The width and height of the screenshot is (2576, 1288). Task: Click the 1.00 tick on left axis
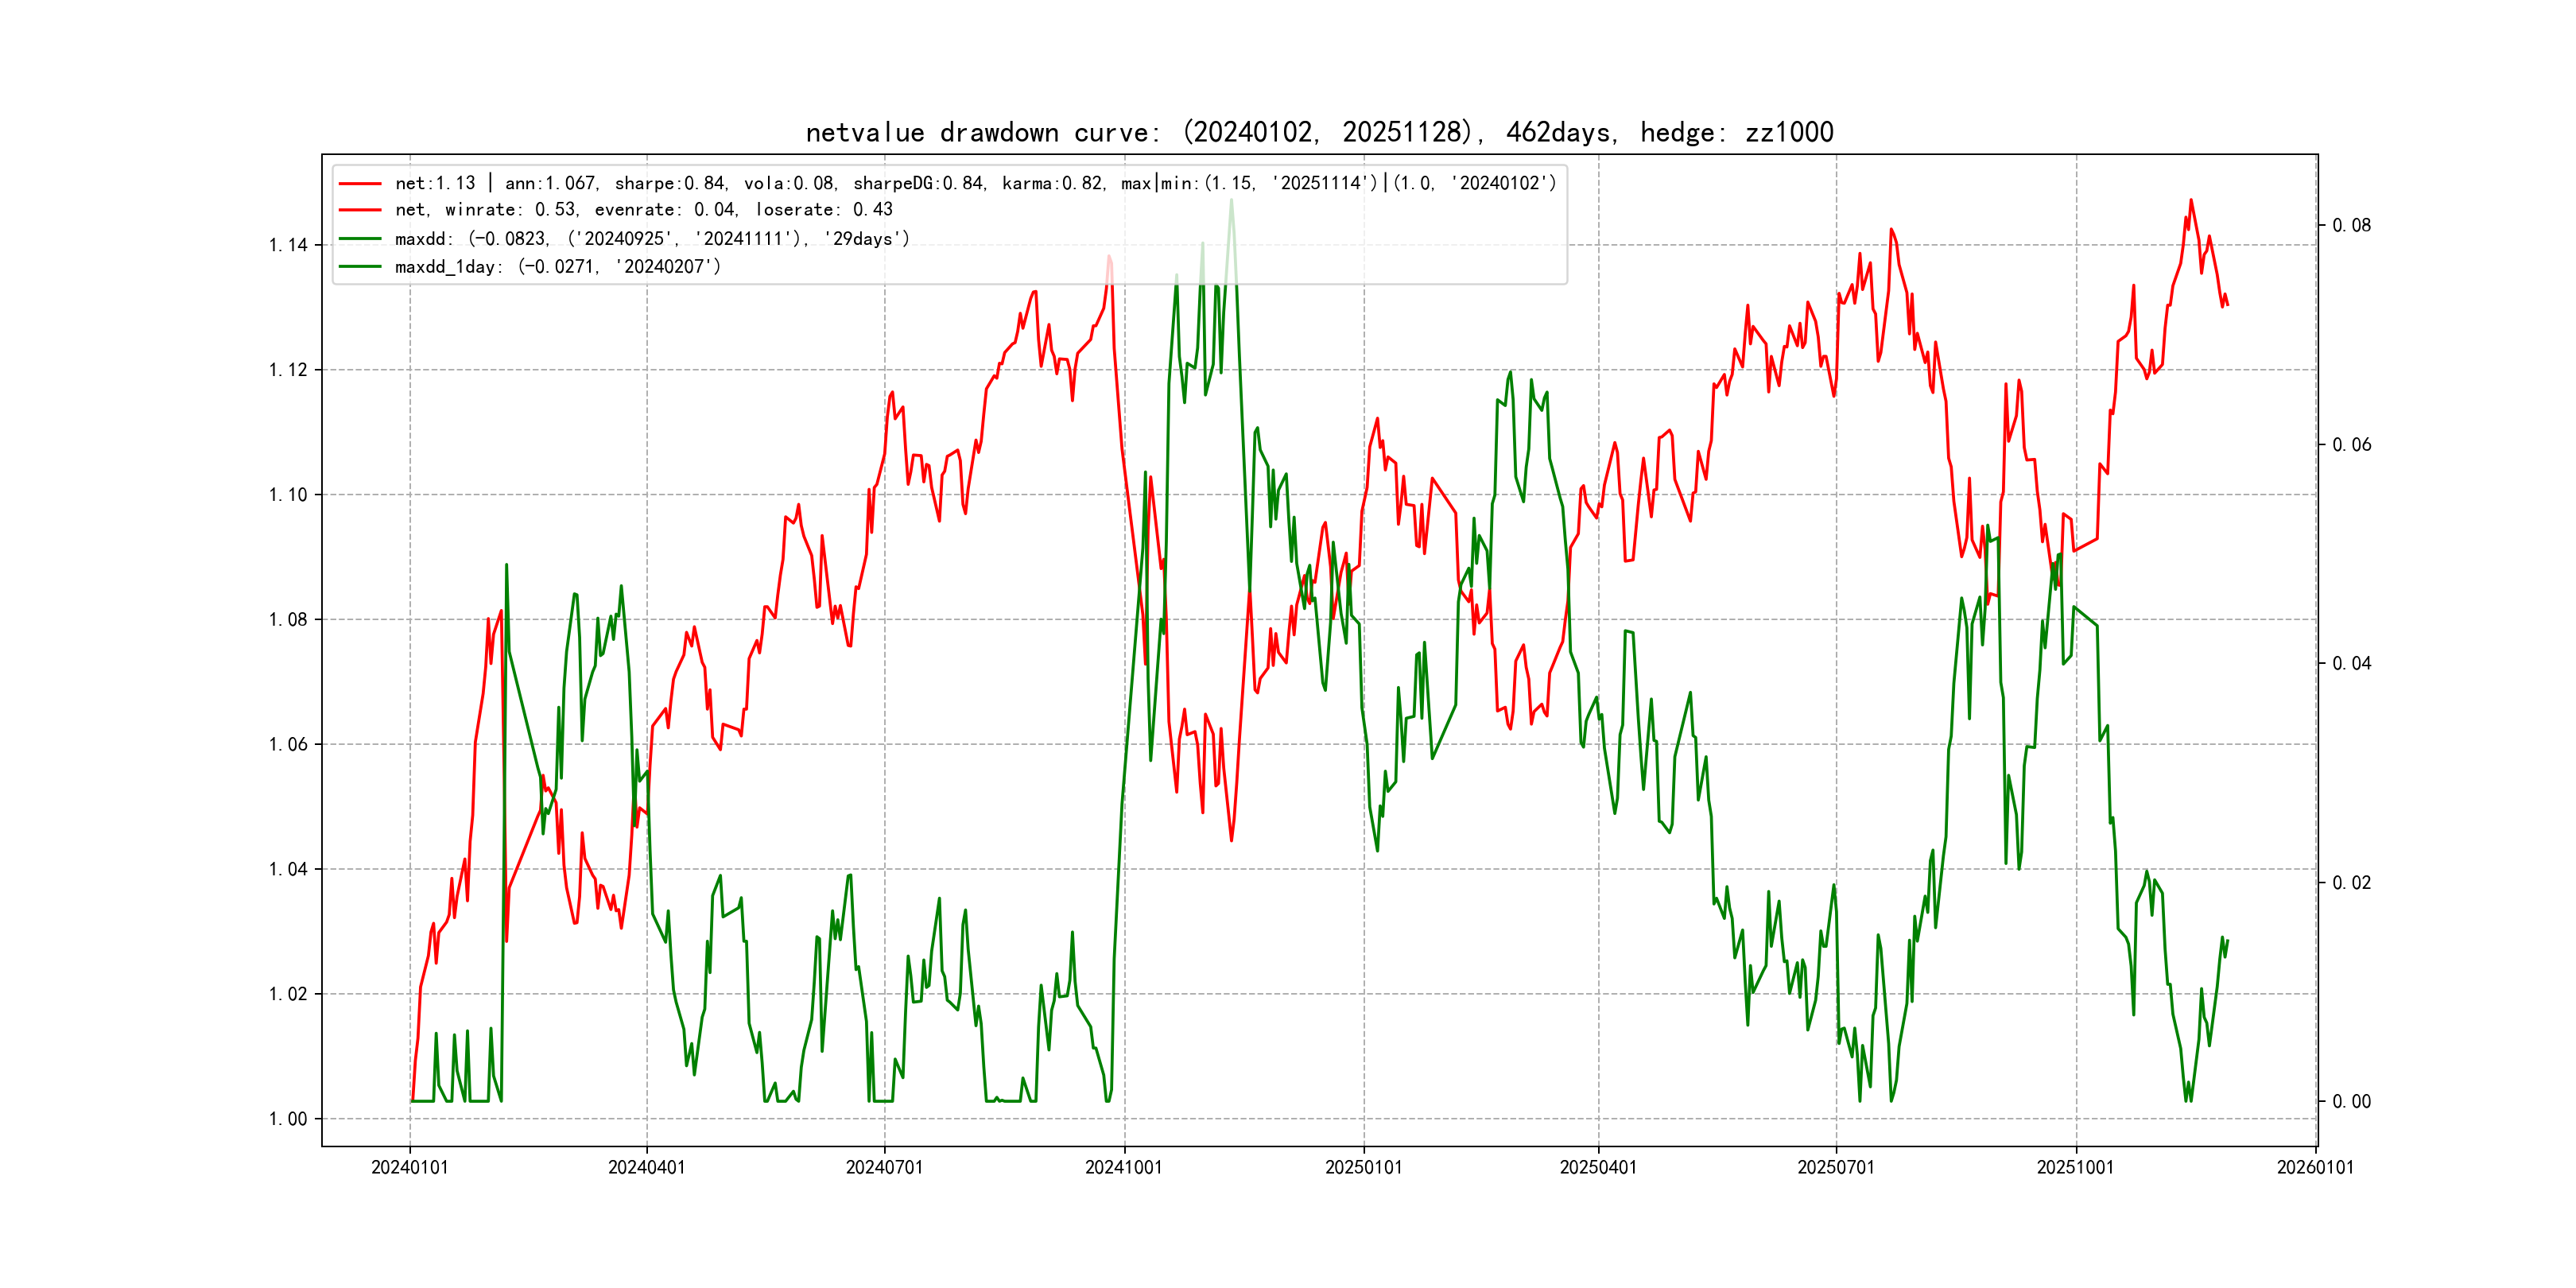point(288,1119)
